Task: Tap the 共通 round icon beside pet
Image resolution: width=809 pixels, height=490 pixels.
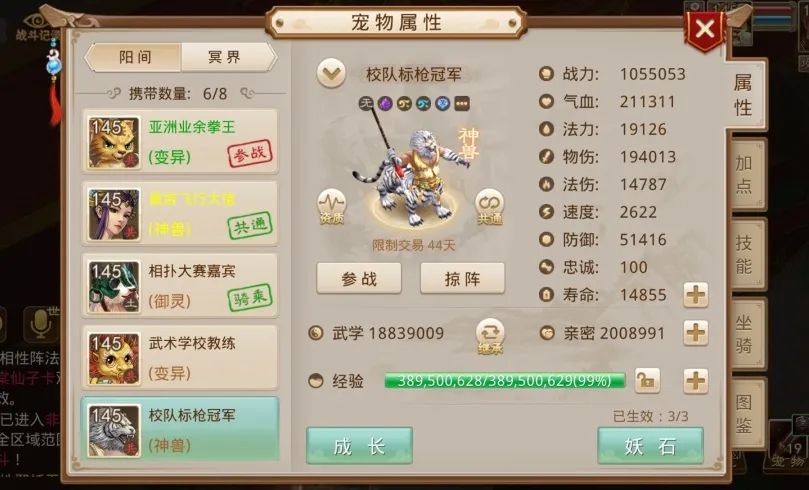Action: pos(489,206)
